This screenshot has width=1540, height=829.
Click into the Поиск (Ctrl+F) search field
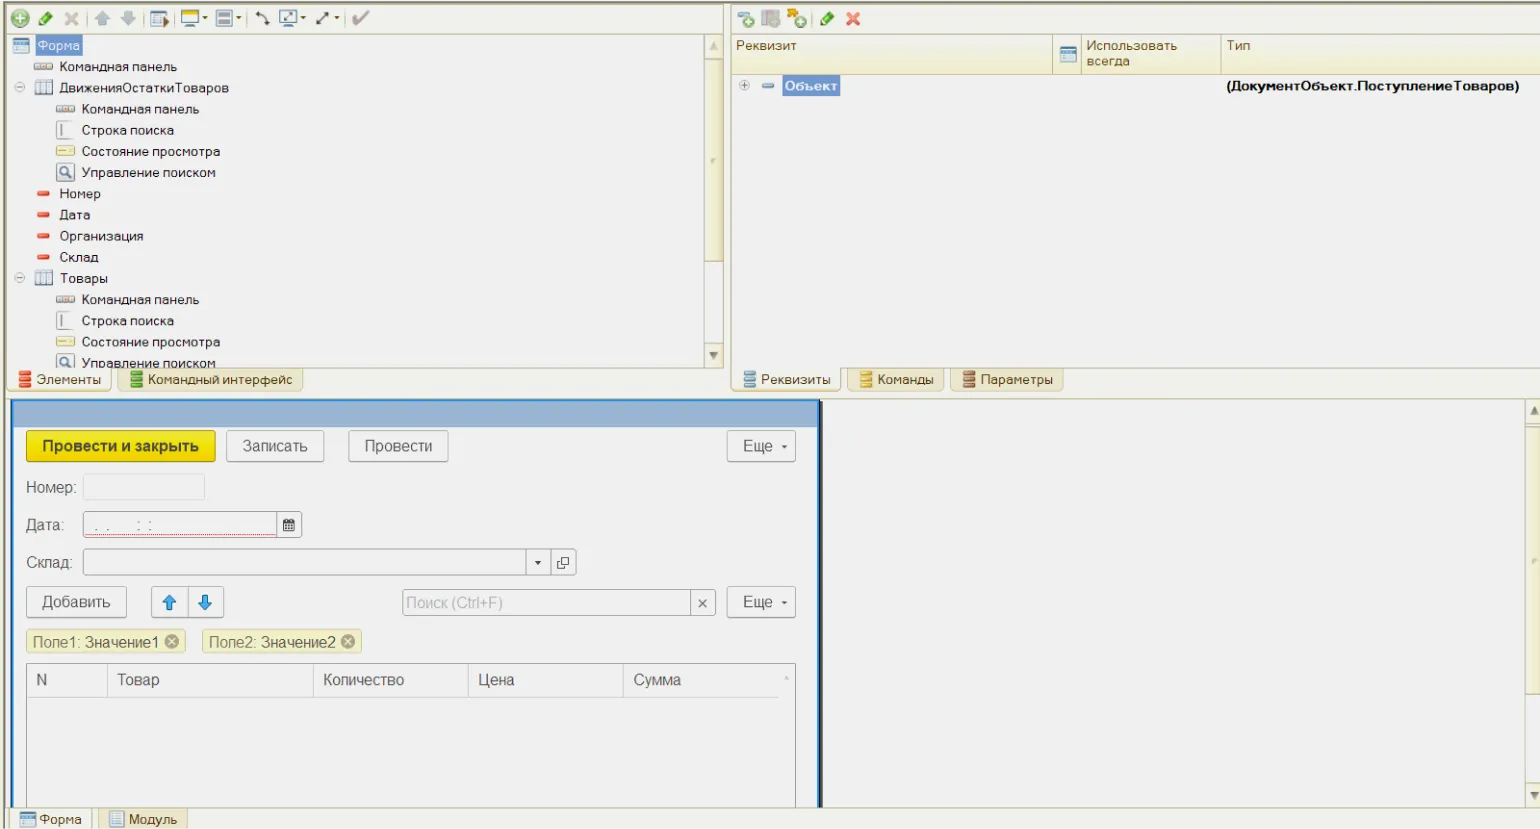[x=545, y=603]
